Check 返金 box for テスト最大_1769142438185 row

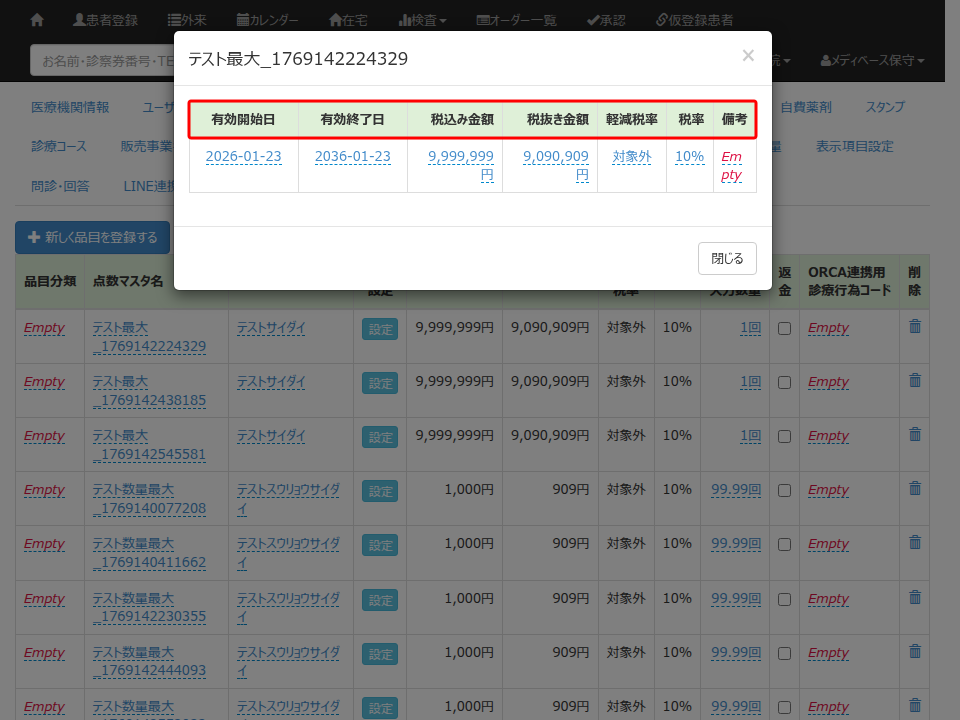pyautogui.click(x=785, y=382)
